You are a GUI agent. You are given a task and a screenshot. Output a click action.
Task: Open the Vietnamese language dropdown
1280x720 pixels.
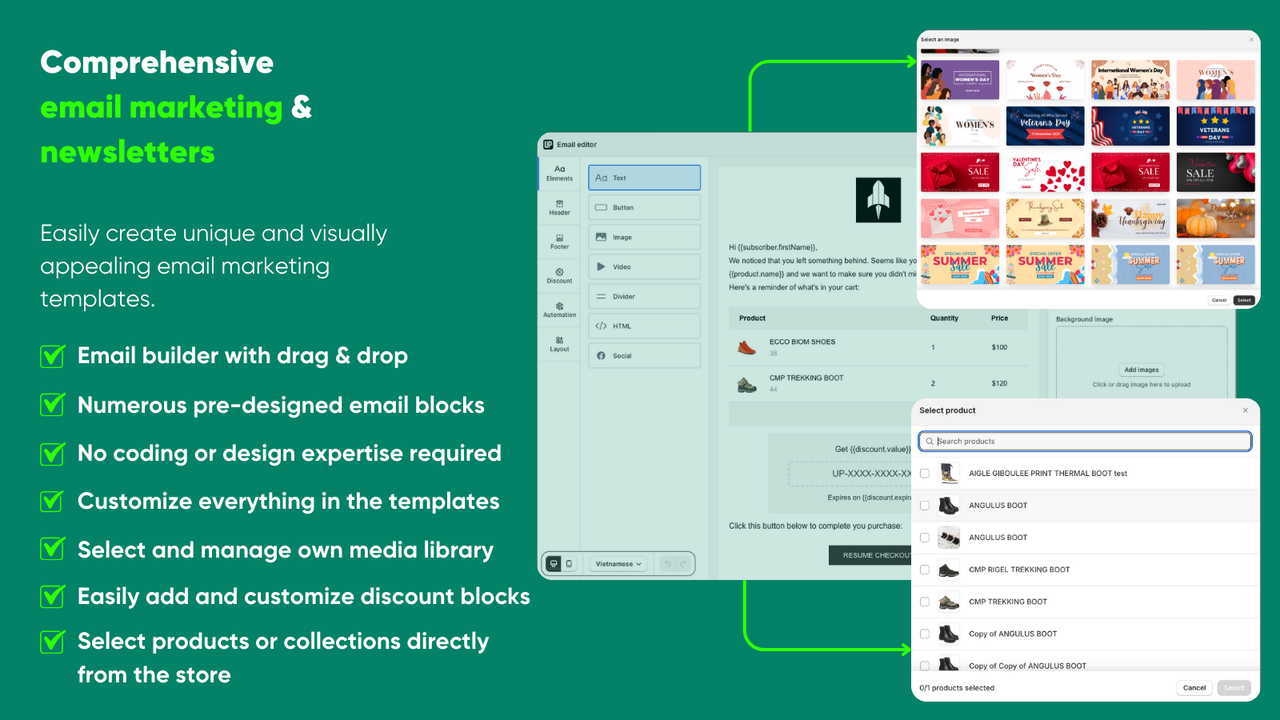pos(619,564)
